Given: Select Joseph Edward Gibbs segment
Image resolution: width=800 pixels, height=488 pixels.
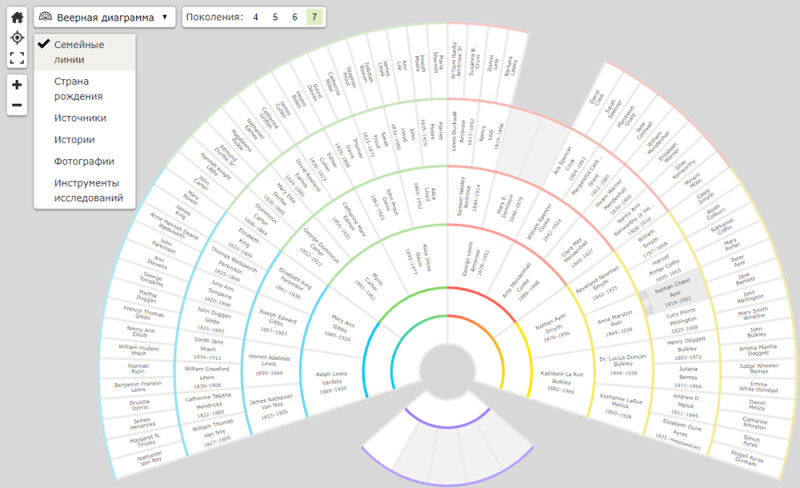Looking at the screenshot, I should [x=278, y=322].
